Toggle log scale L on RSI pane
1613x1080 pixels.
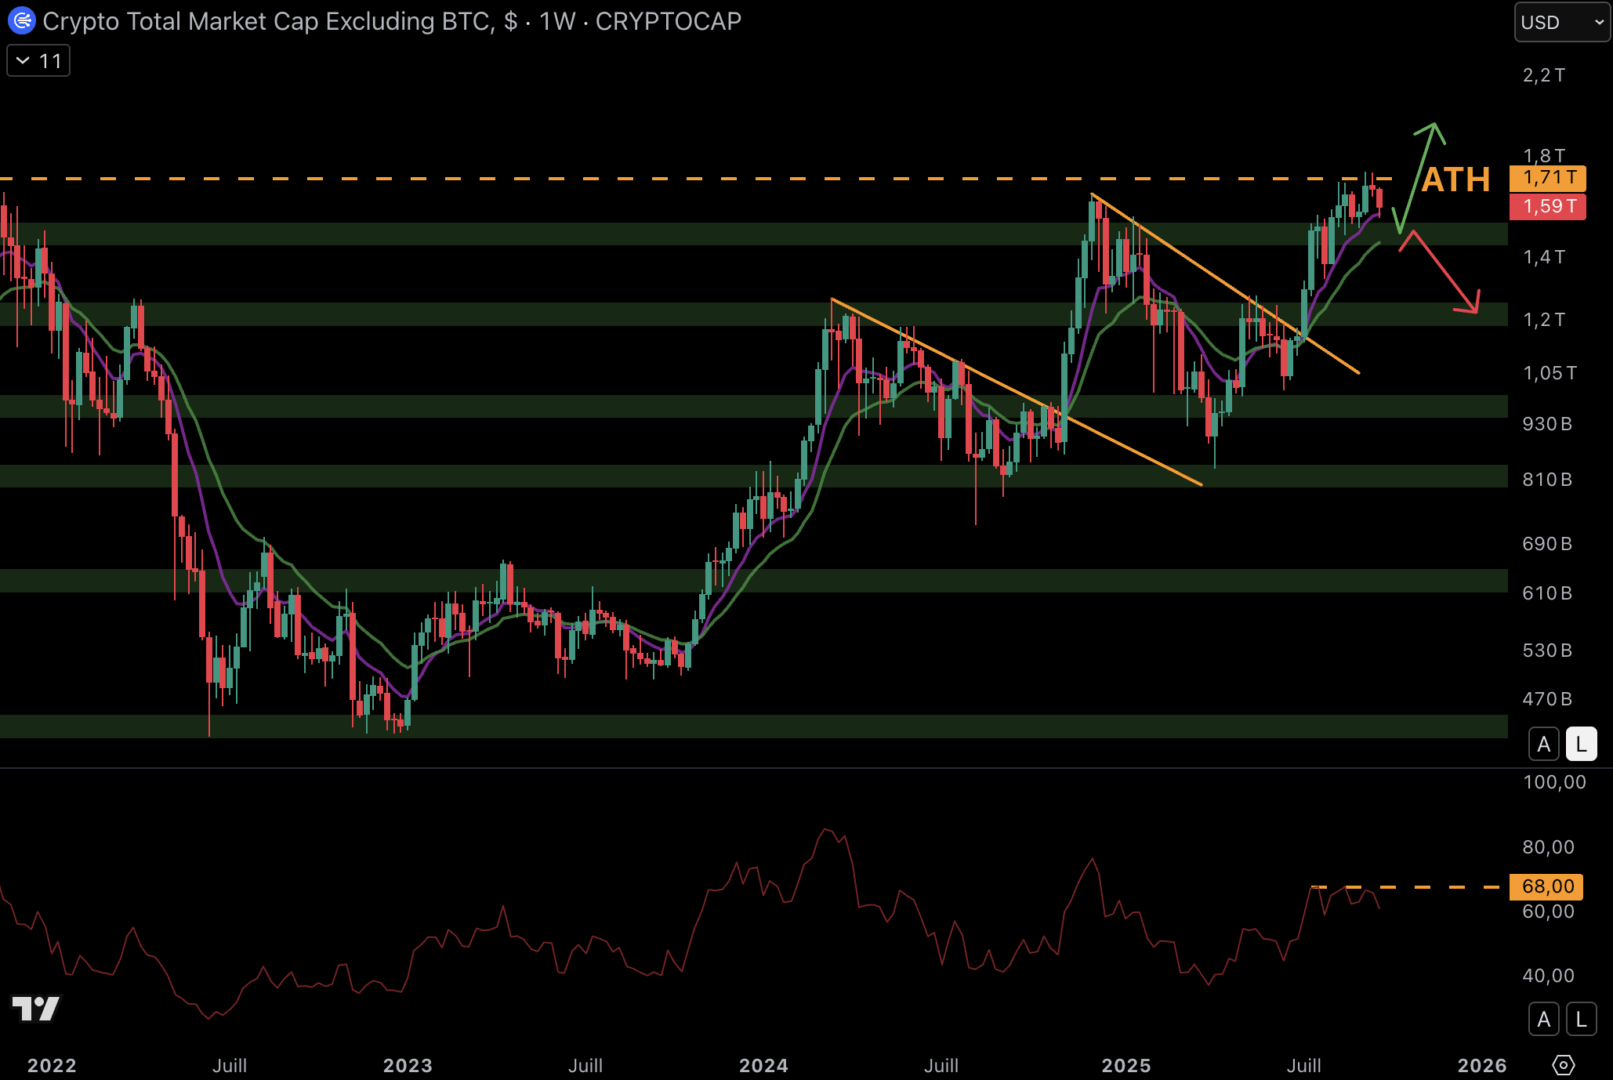pyautogui.click(x=1581, y=1019)
